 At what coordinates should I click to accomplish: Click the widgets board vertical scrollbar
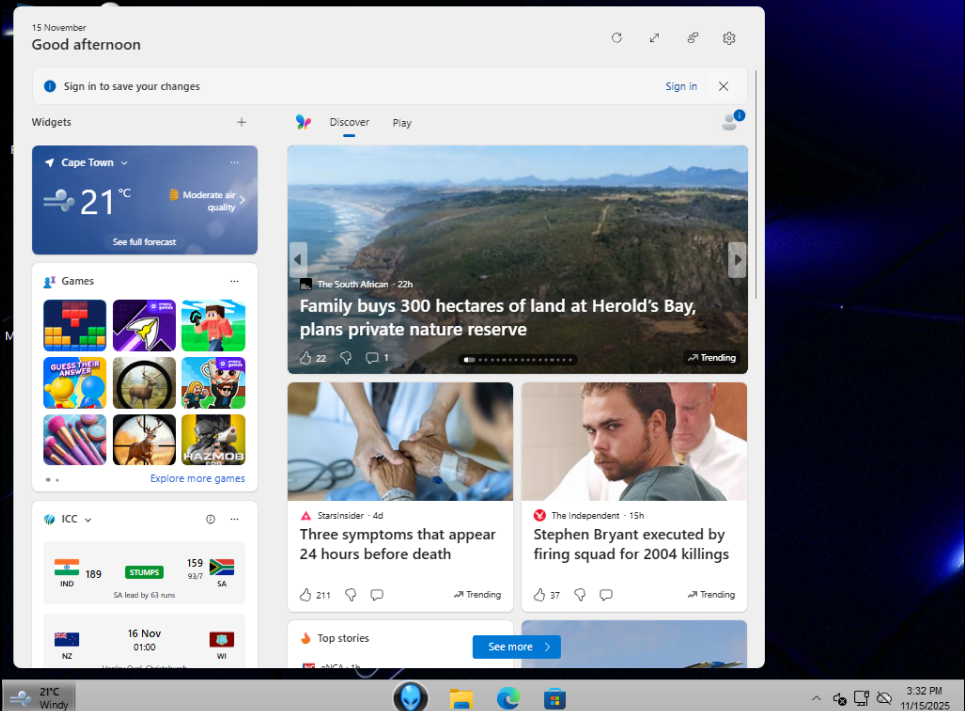(756, 185)
